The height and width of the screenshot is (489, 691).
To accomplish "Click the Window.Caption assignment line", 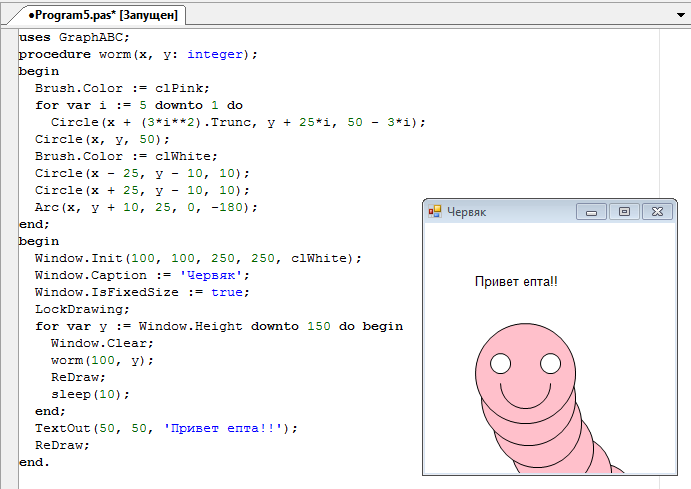I will [x=140, y=275].
